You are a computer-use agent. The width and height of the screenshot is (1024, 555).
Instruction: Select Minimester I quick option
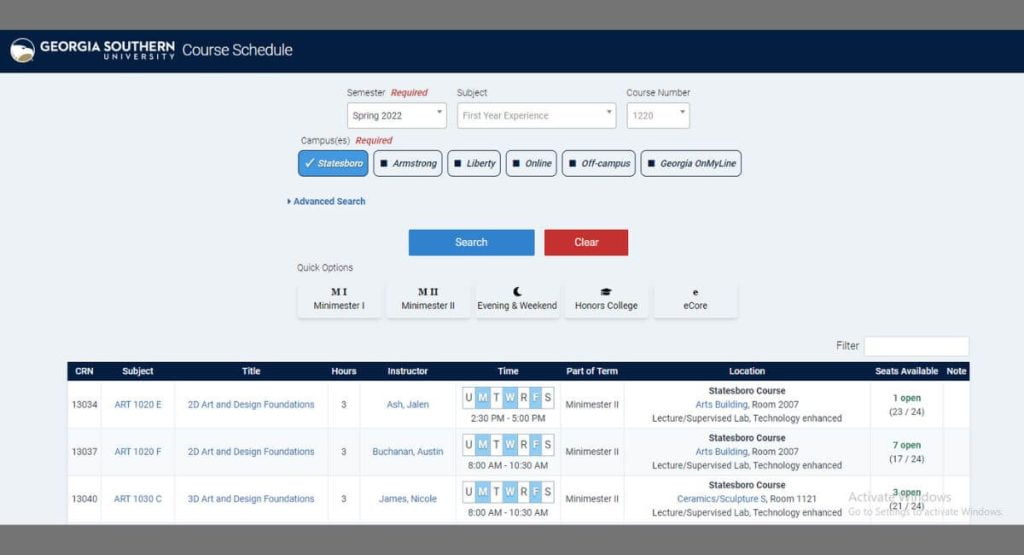point(339,299)
